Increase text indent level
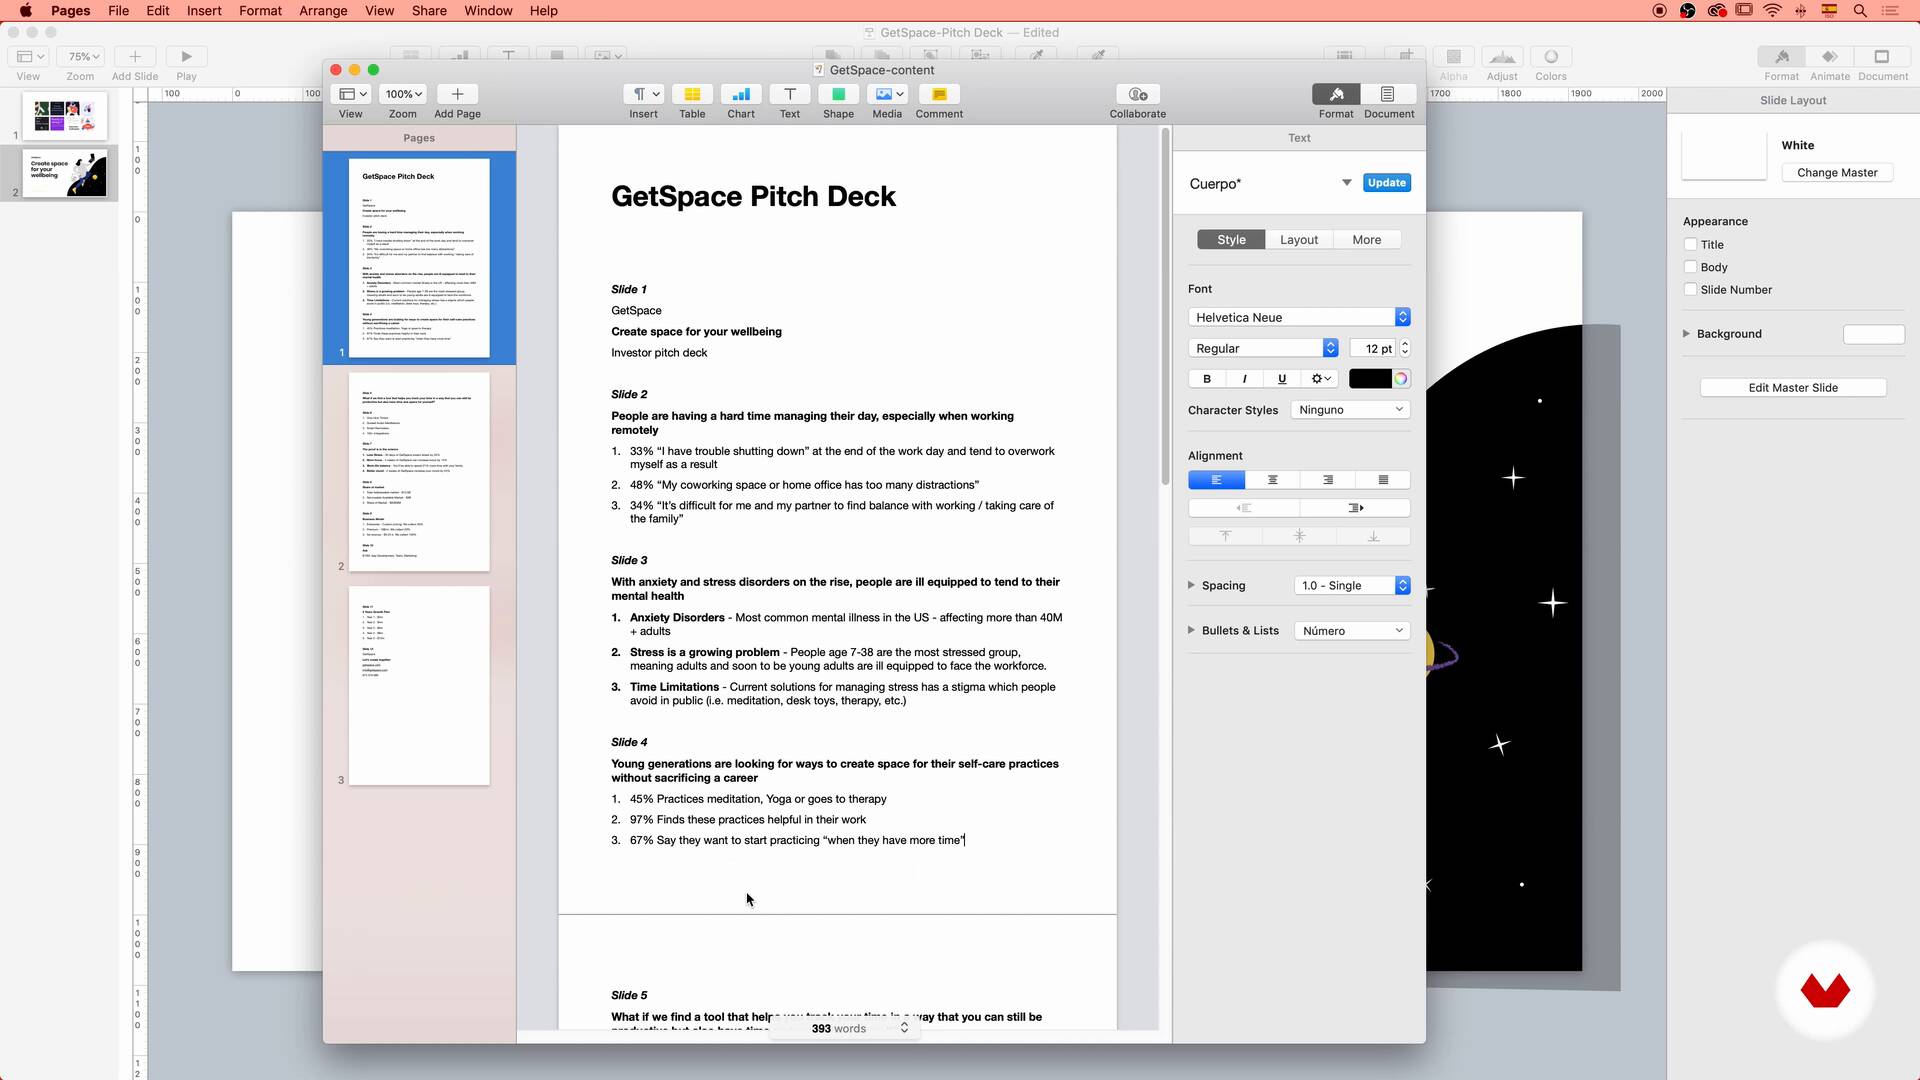Screen dimensions: 1920x1080 1355,508
